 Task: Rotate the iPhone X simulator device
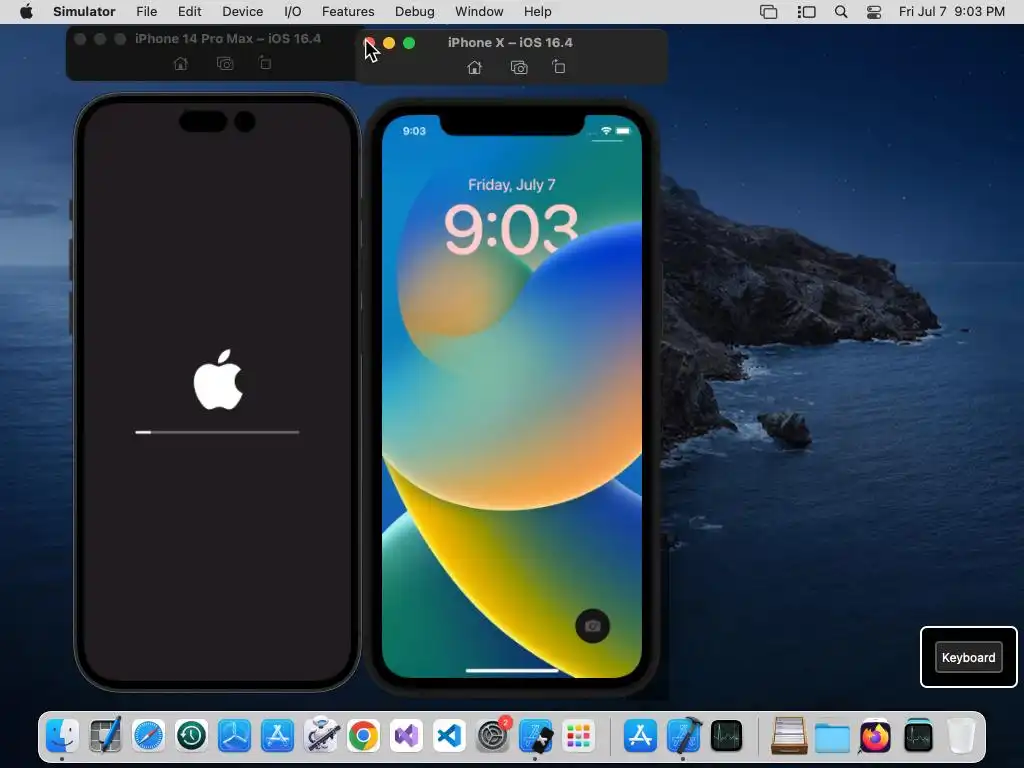click(559, 67)
